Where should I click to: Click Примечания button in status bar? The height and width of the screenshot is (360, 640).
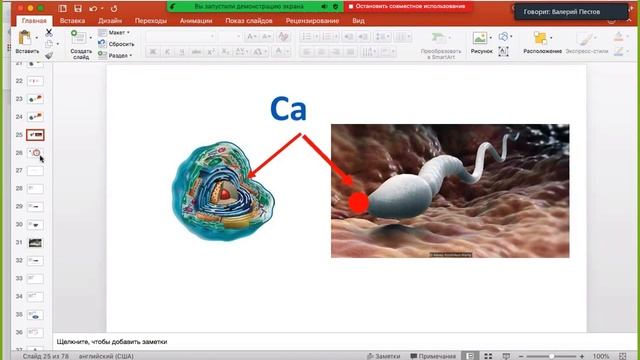[433, 356]
